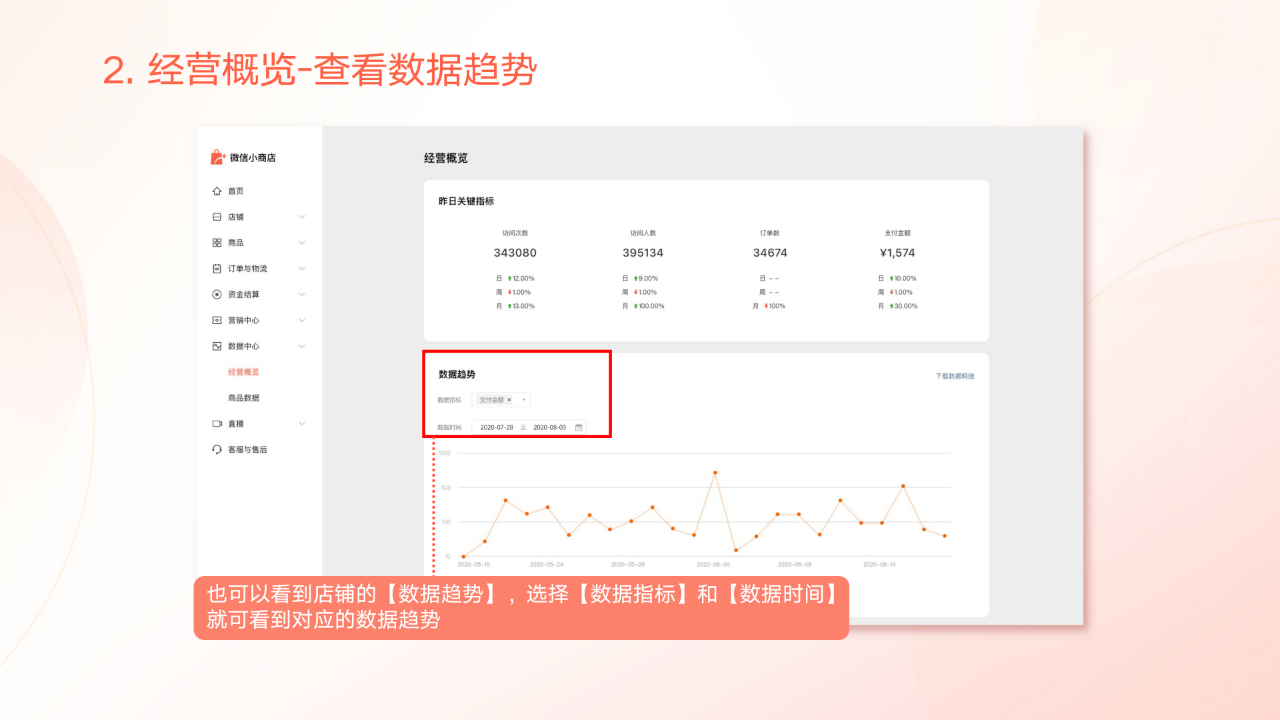Click the 昨日关键指标 card title
1280x720 pixels.
point(466,201)
